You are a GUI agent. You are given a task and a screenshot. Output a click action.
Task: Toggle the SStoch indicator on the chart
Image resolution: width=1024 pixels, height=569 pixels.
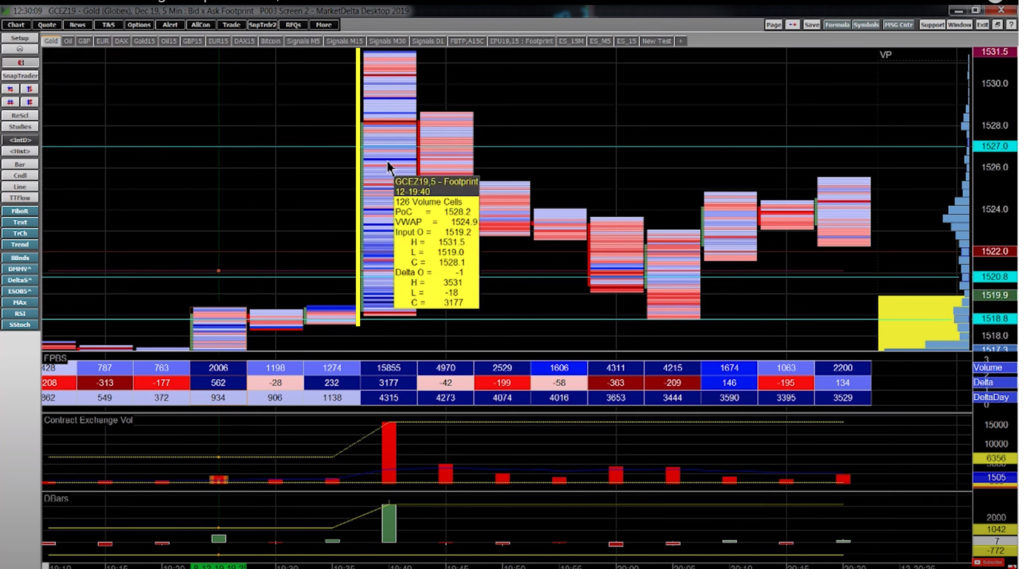pos(20,325)
